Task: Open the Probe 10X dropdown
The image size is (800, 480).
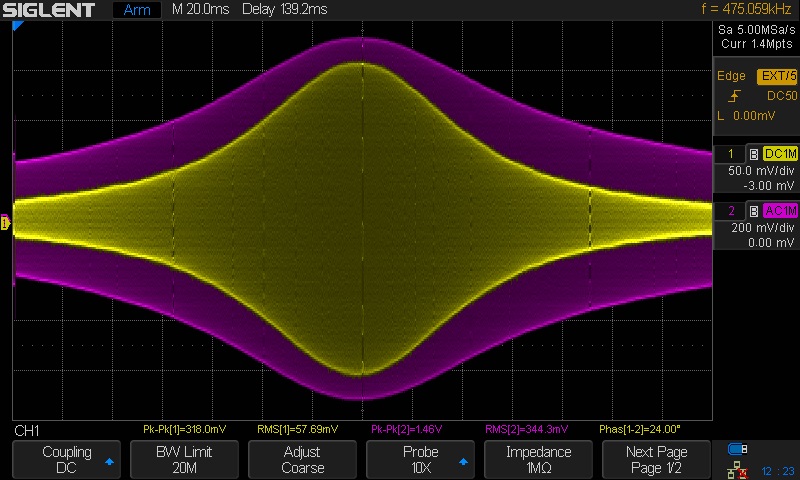Action: [420, 460]
